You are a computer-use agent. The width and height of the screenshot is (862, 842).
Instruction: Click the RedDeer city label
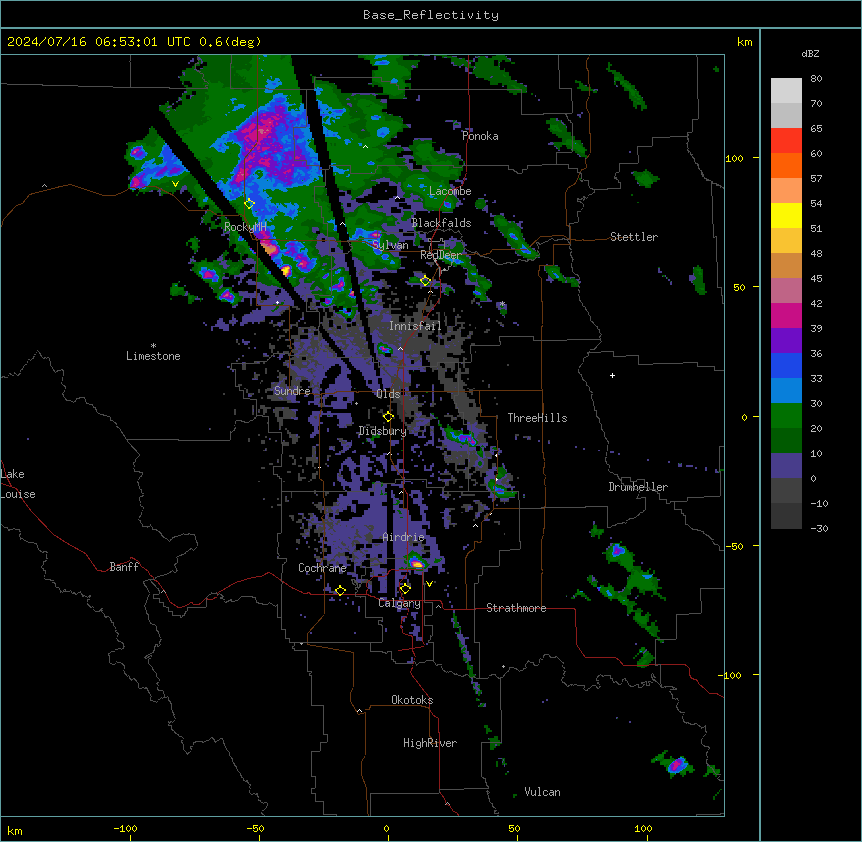[x=441, y=255]
